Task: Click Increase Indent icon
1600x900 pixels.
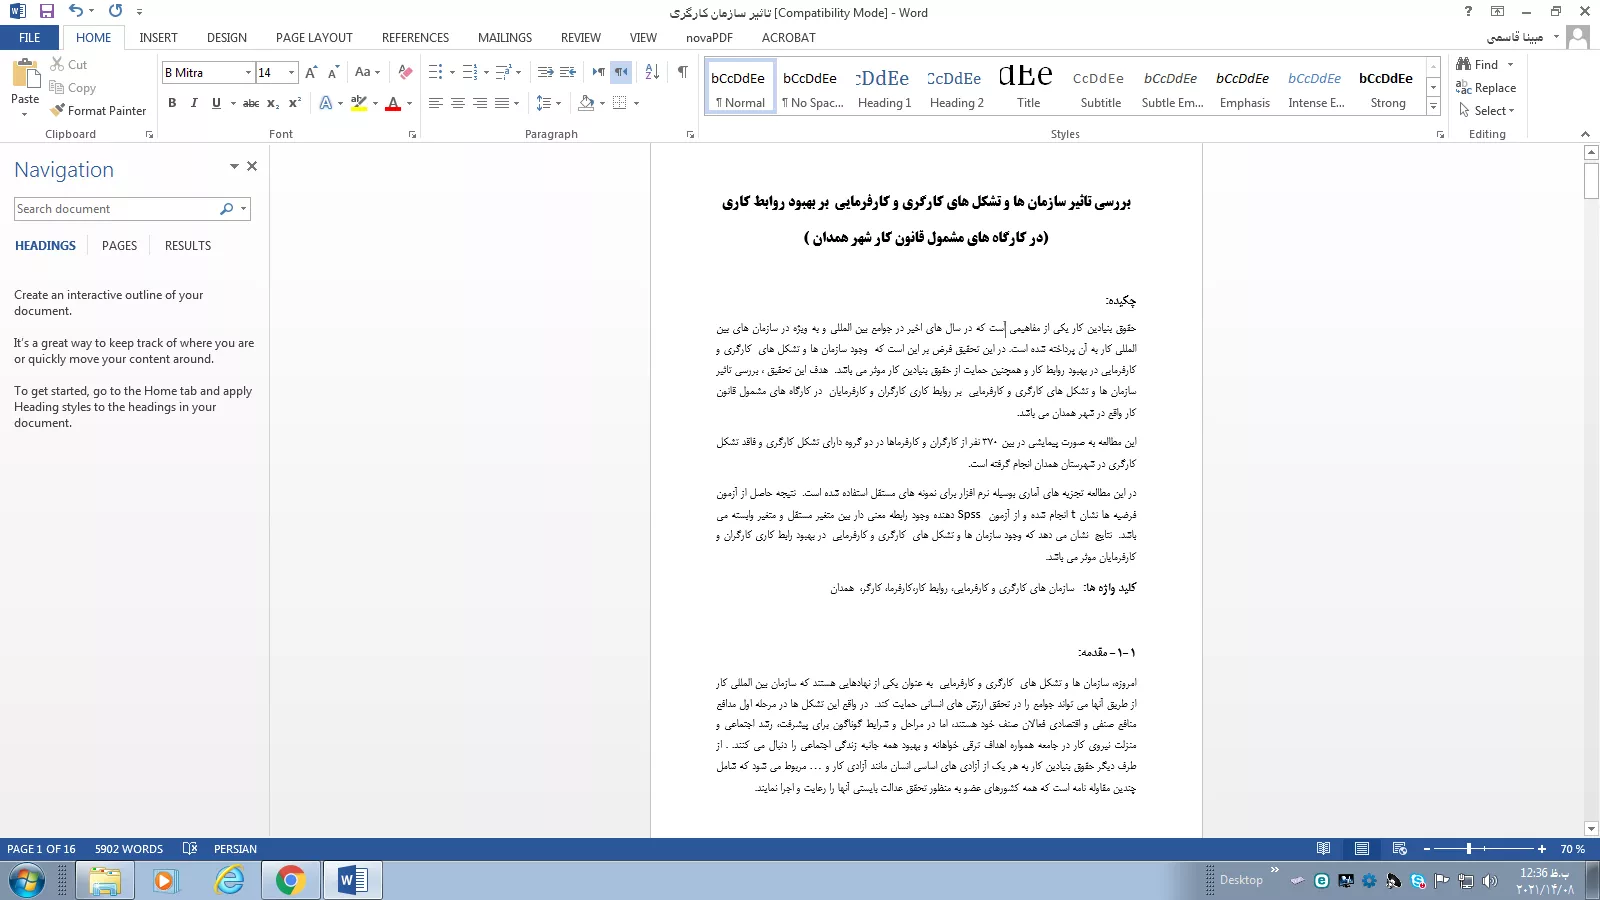Action: pos(568,72)
